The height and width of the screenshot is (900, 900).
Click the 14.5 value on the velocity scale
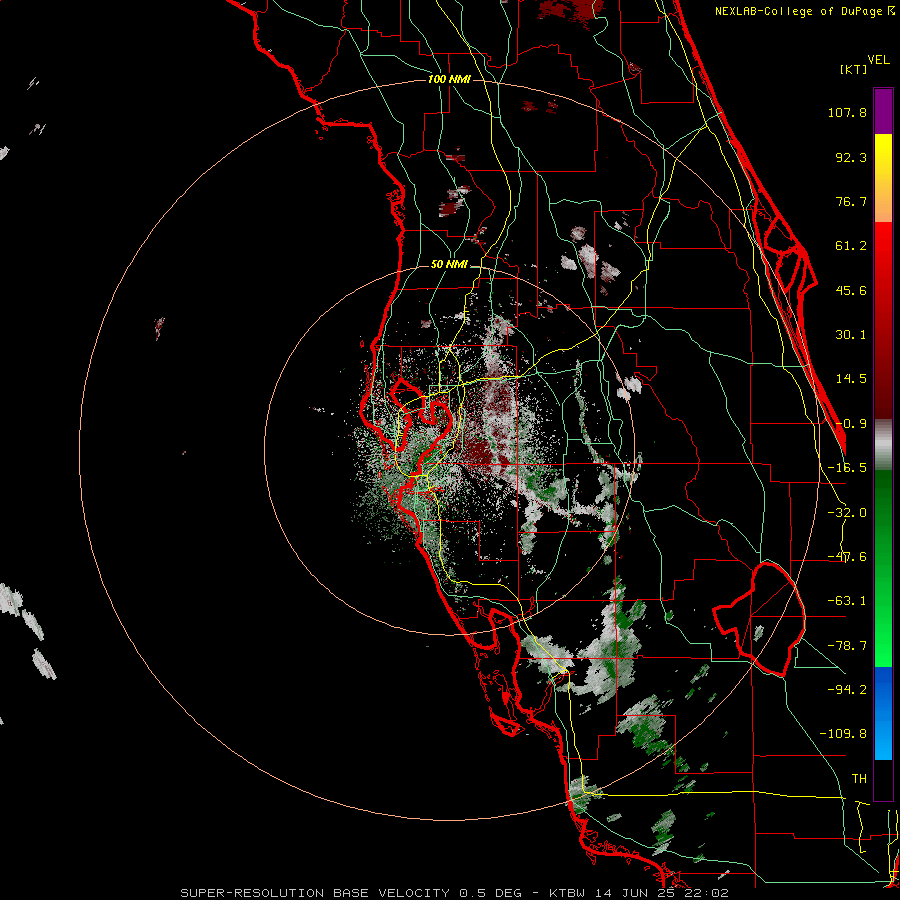851,379
